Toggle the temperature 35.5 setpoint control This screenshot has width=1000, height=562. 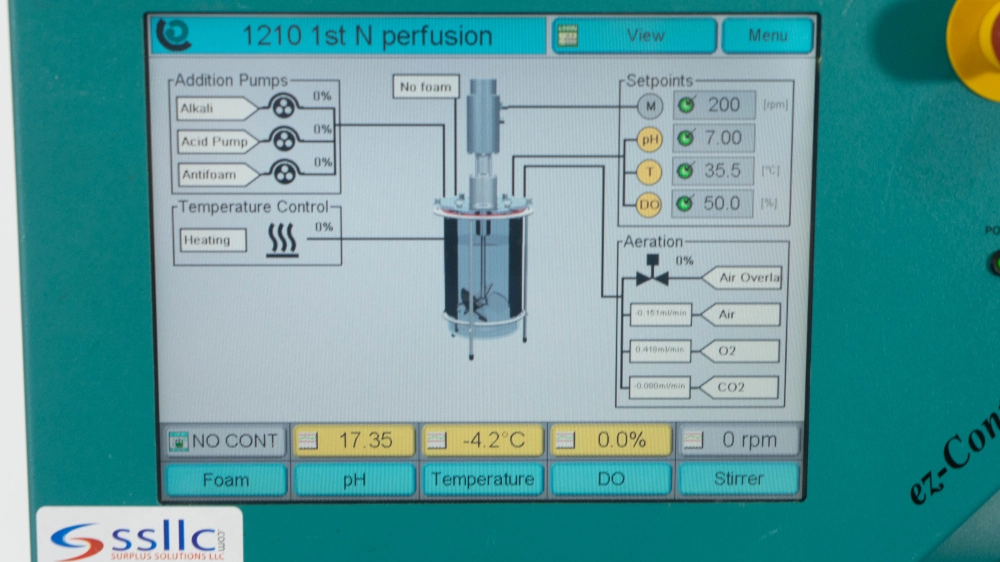713,171
